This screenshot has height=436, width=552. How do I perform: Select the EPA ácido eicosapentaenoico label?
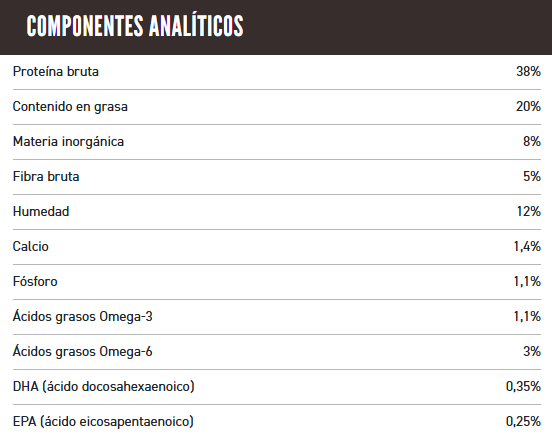[103, 422]
